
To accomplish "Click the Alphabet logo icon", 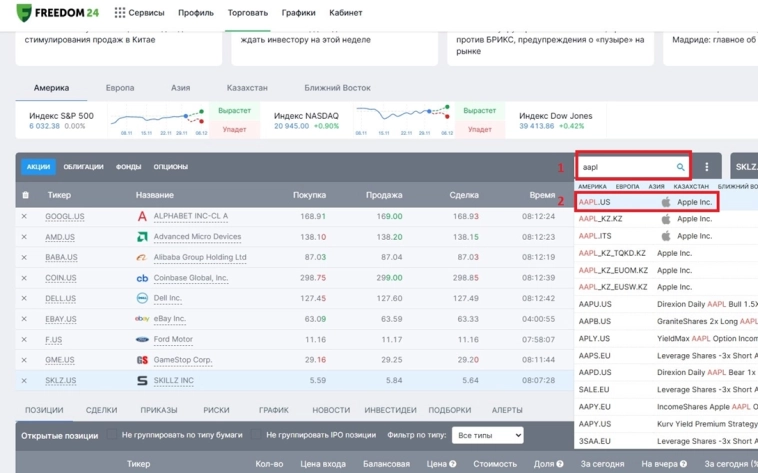I will coord(142,216).
